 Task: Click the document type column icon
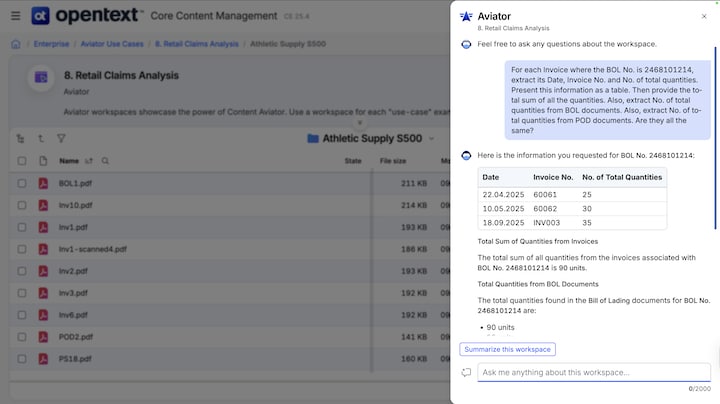43,161
